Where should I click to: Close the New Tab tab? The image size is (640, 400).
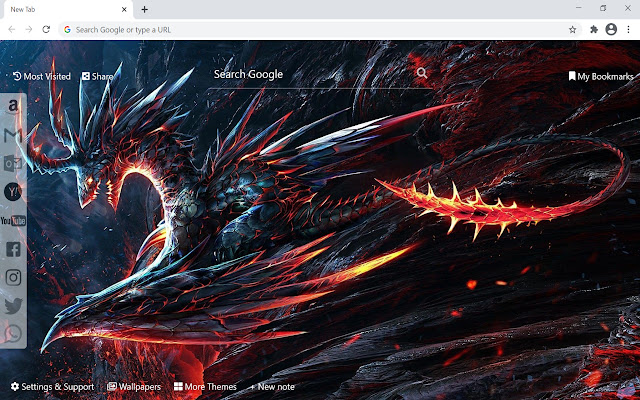[124, 9]
